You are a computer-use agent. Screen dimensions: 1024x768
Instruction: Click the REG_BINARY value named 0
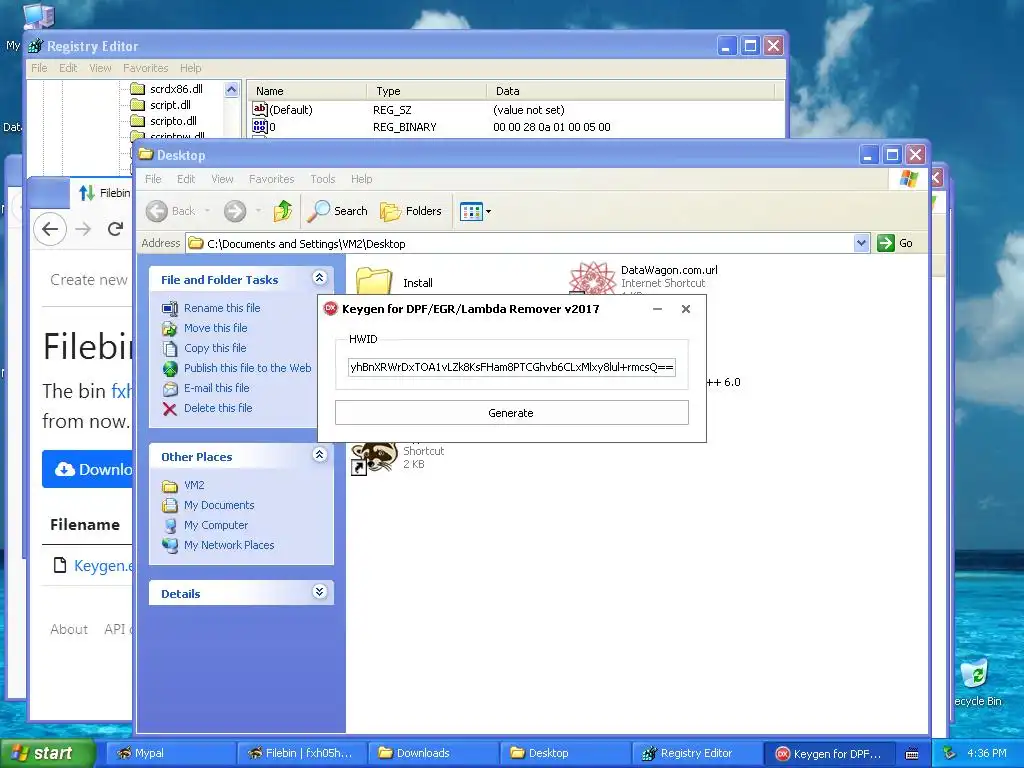click(516, 127)
